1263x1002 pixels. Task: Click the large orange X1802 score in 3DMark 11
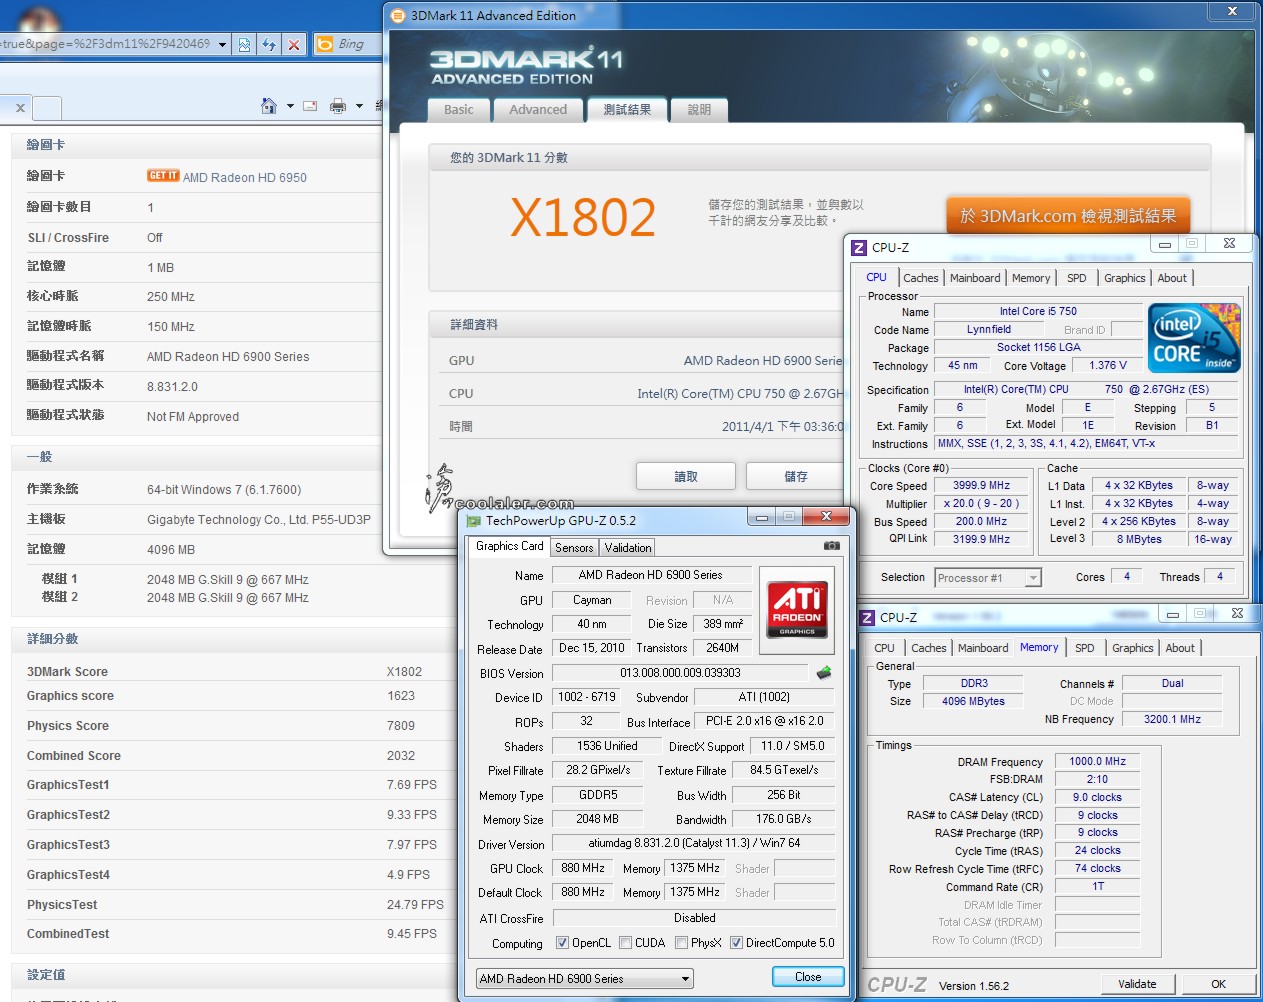coord(583,217)
